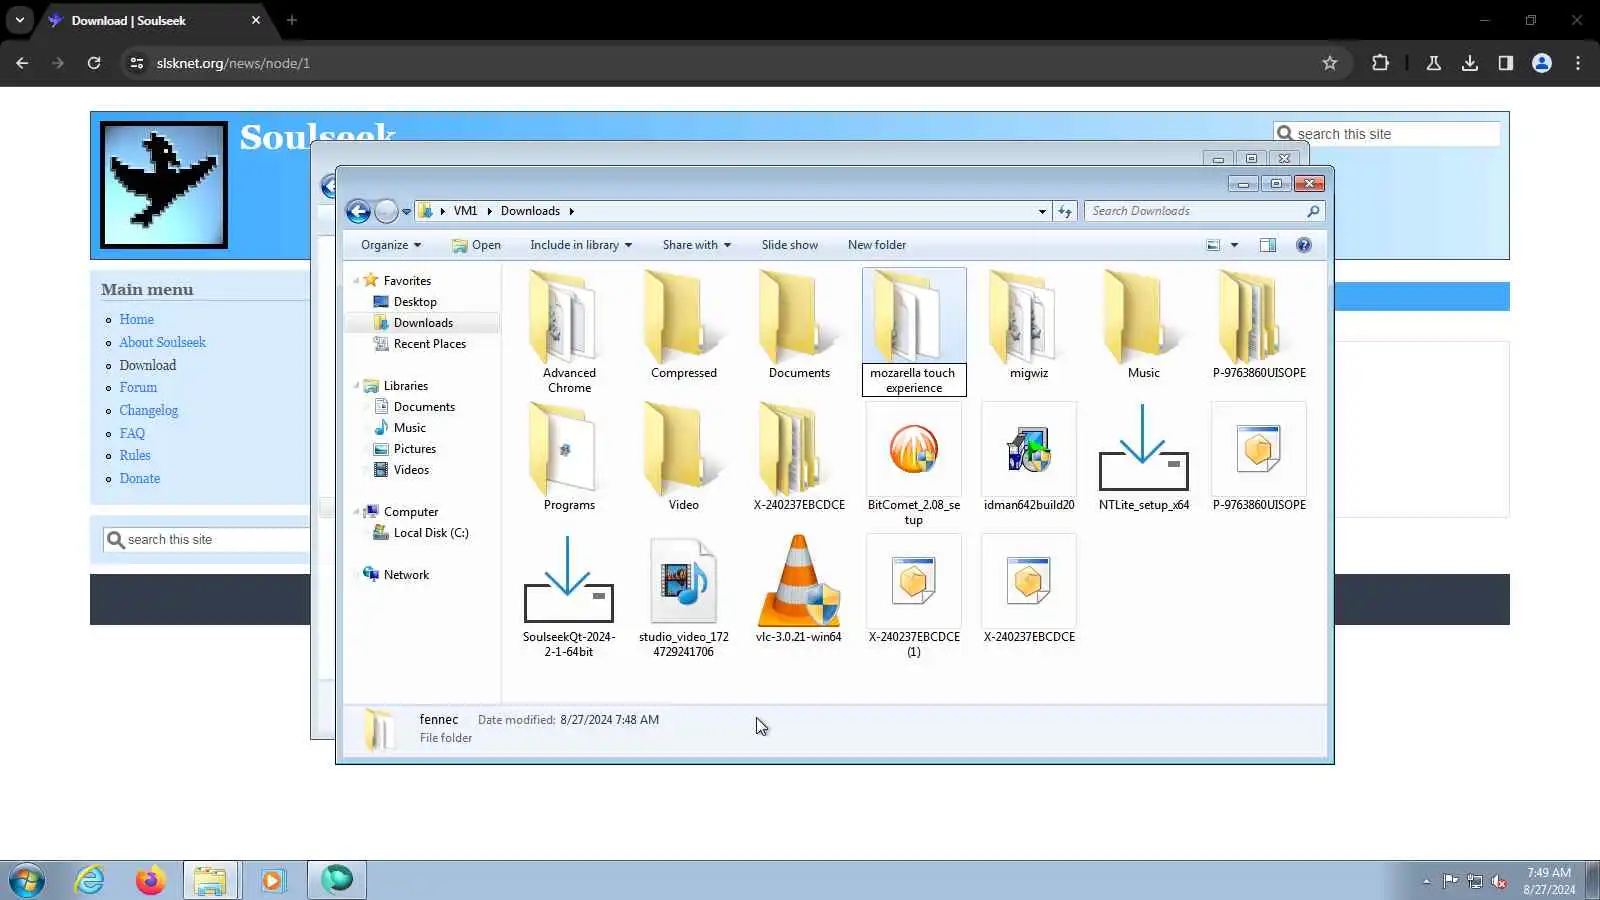
Task: Collapse the Computer tree section
Action: pos(356,512)
